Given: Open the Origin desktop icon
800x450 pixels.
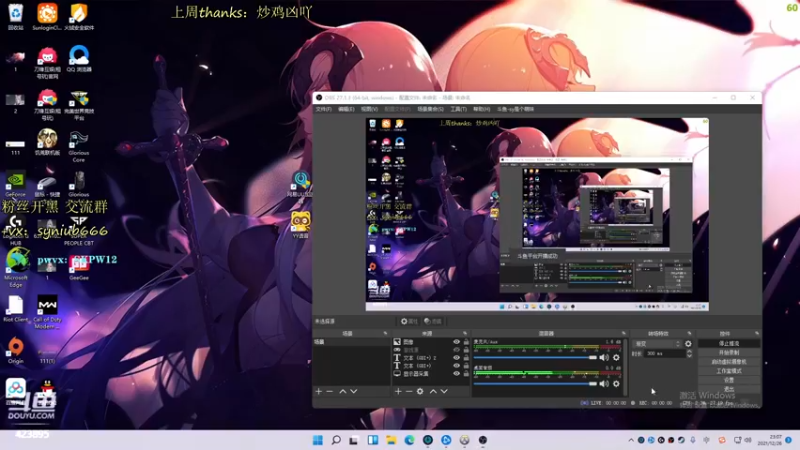Looking at the screenshot, I should pyautogui.click(x=16, y=351).
